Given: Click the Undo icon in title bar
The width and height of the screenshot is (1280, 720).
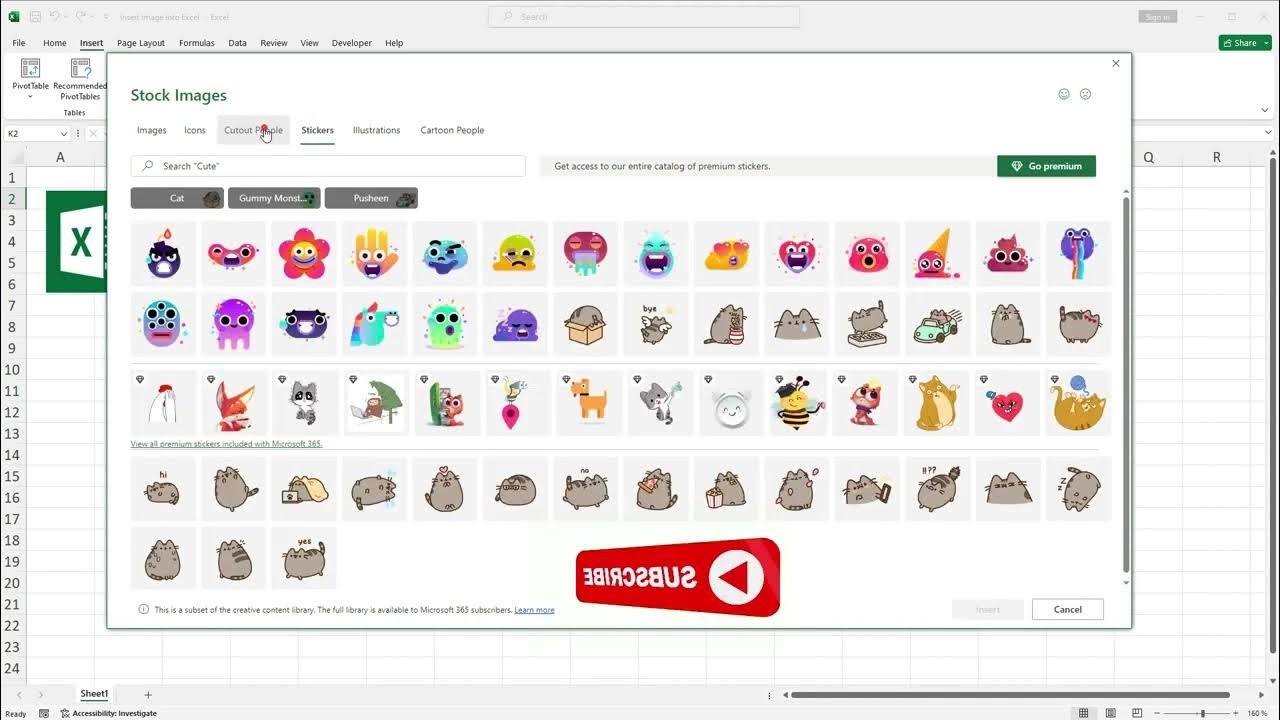Looking at the screenshot, I should tap(54, 17).
